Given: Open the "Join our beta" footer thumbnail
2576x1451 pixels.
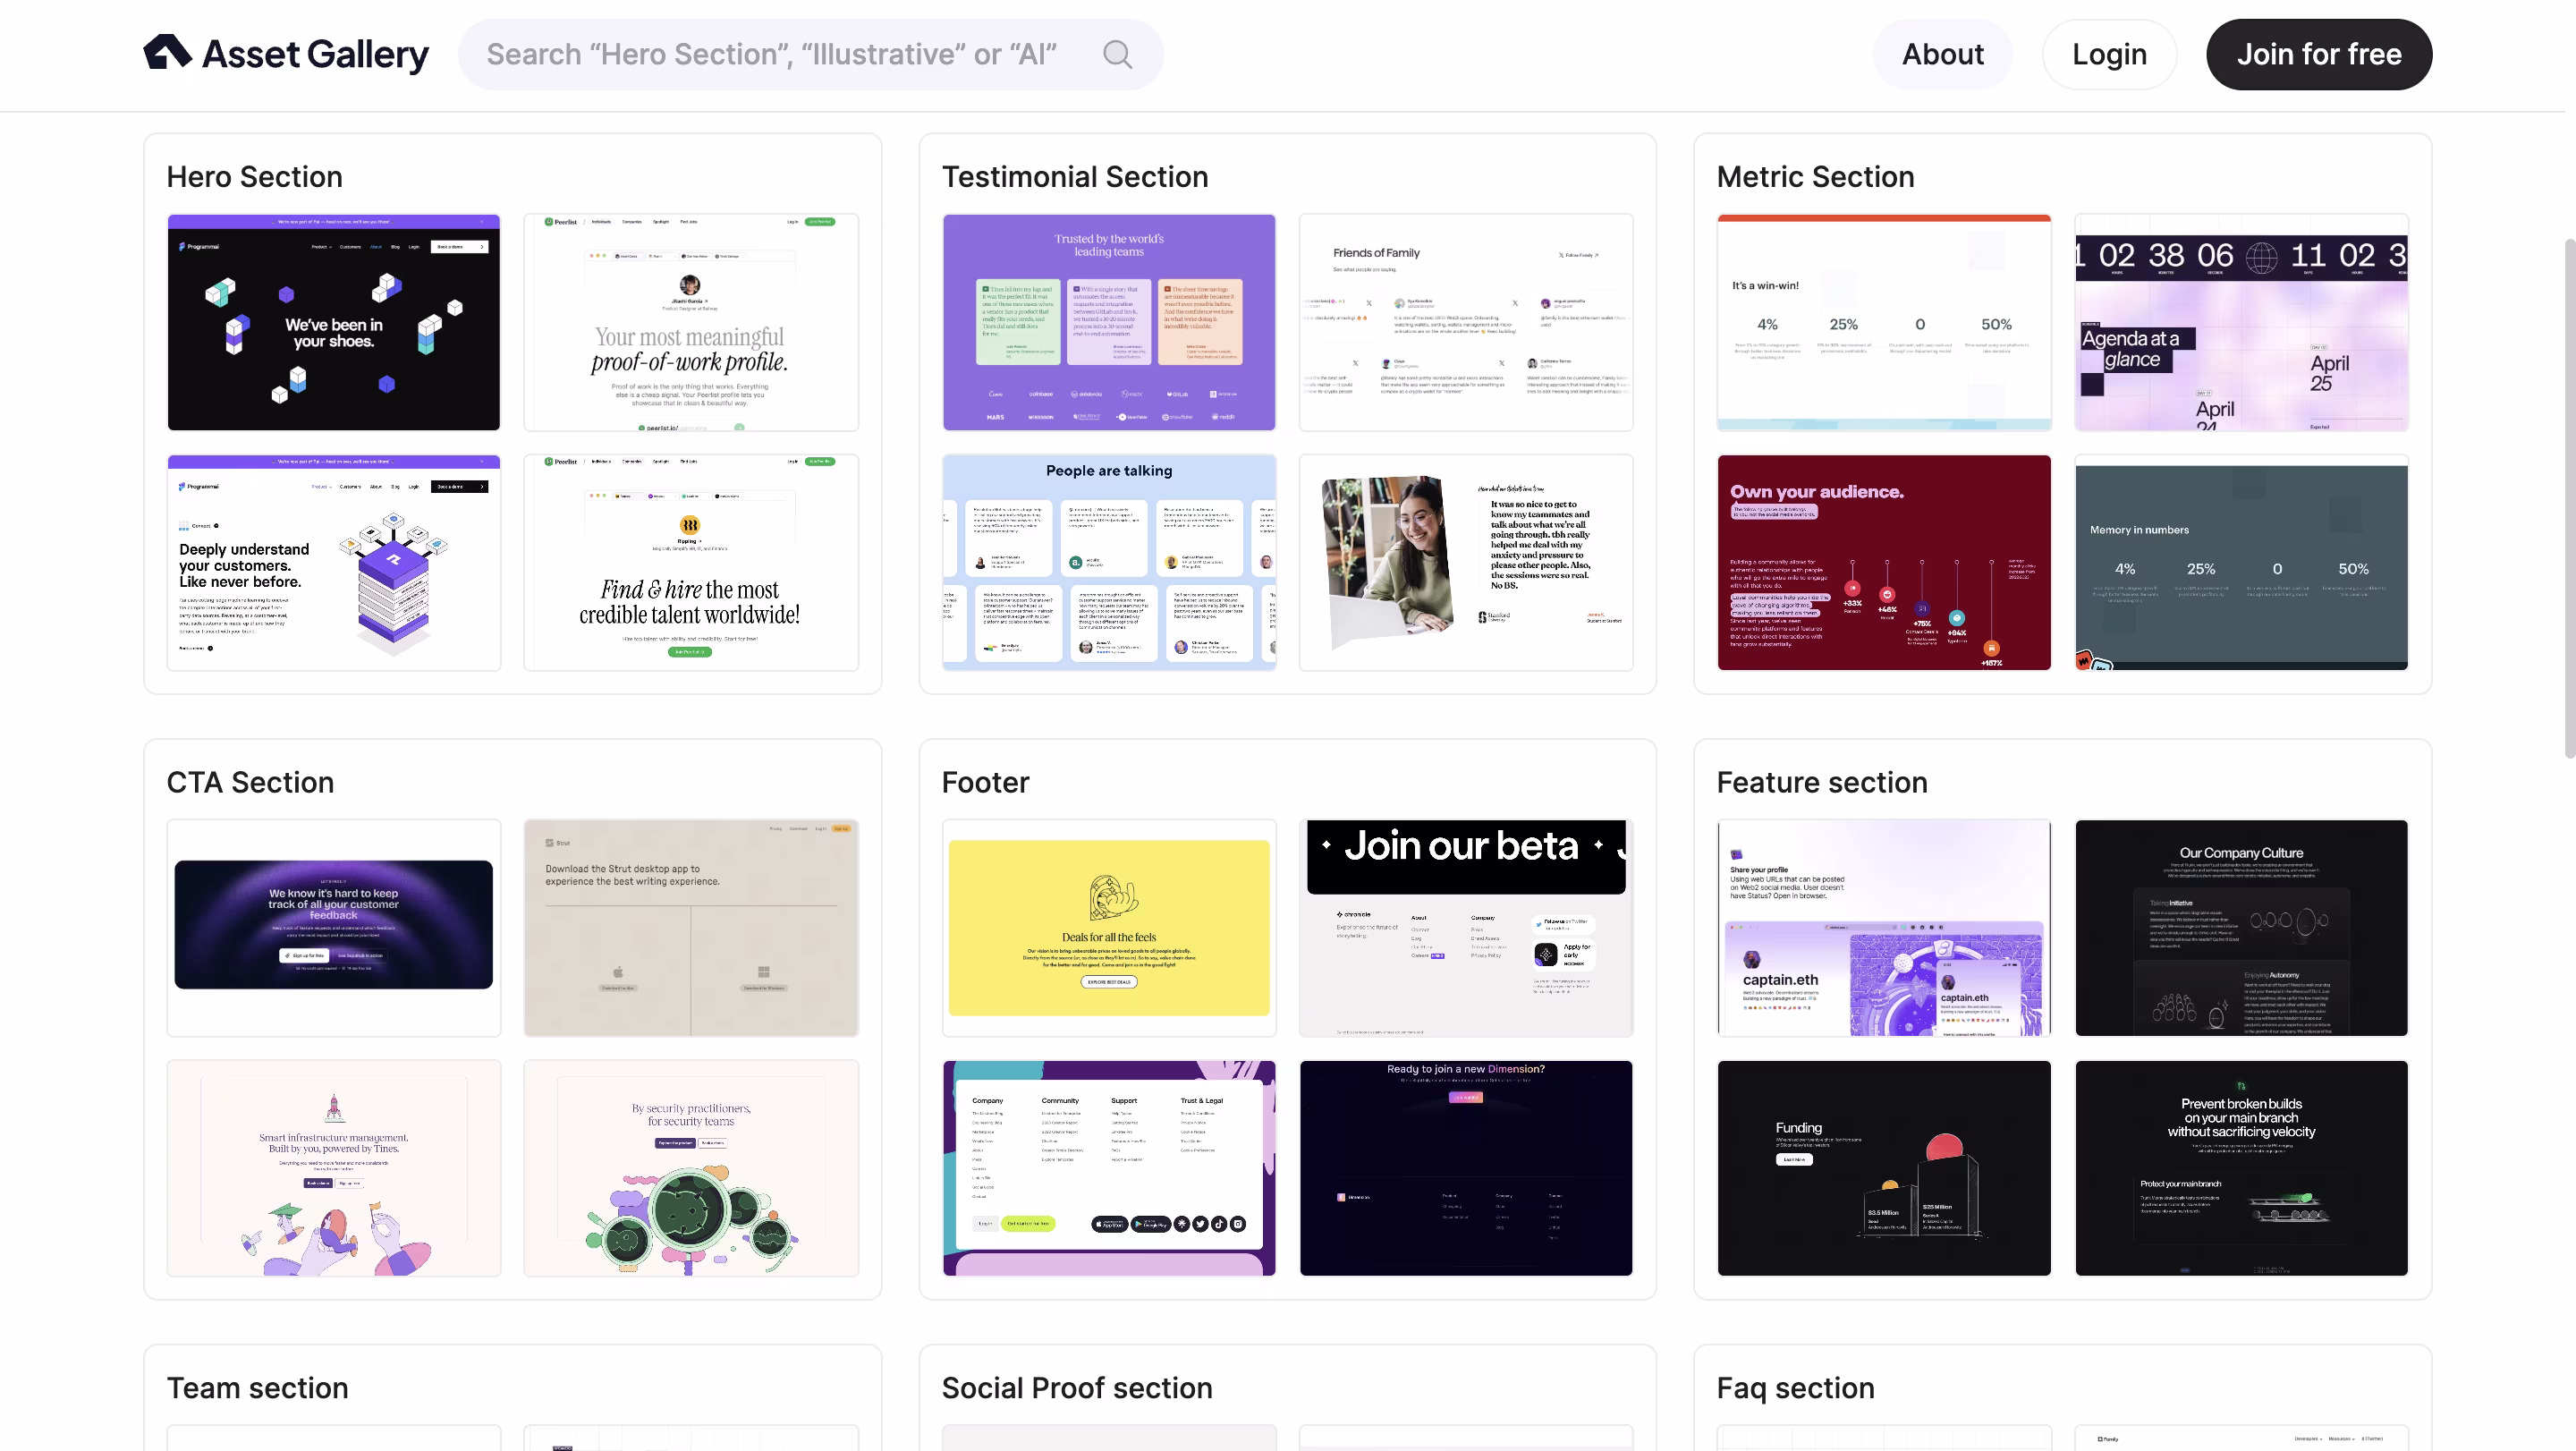Looking at the screenshot, I should click(1465, 927).
